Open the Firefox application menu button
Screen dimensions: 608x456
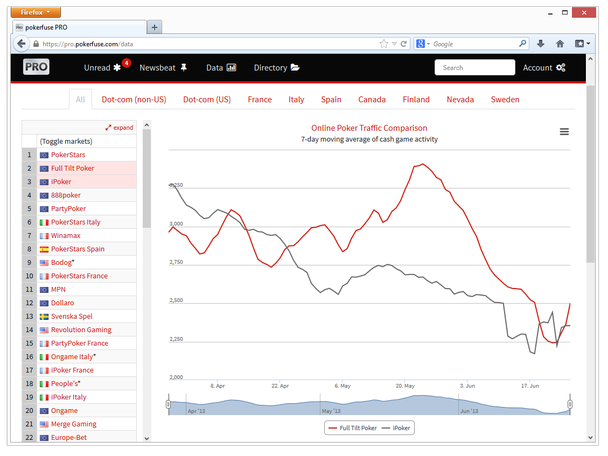coord(36,12)
